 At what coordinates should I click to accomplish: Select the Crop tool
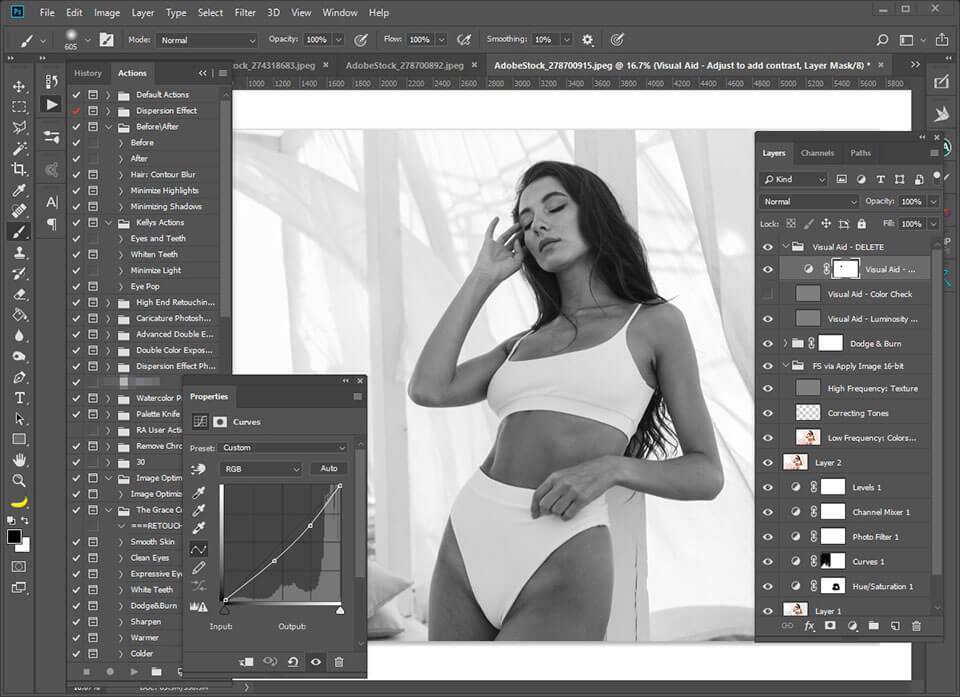(19, 169)
